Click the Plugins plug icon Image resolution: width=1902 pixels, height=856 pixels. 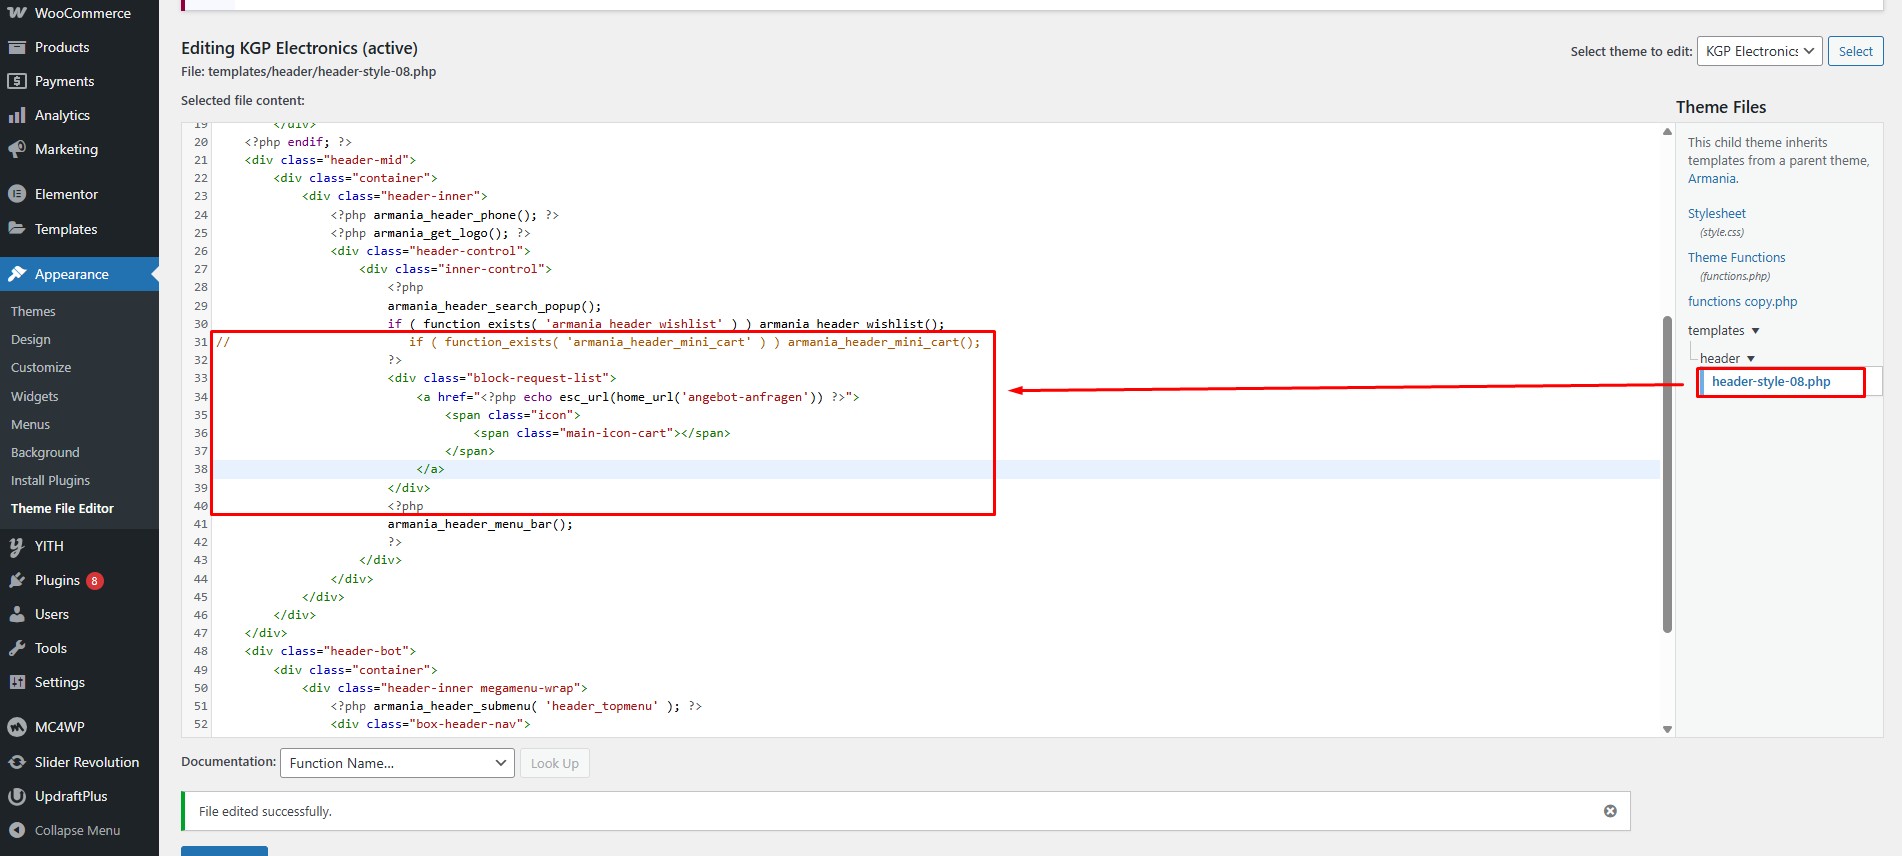(17, 580)
